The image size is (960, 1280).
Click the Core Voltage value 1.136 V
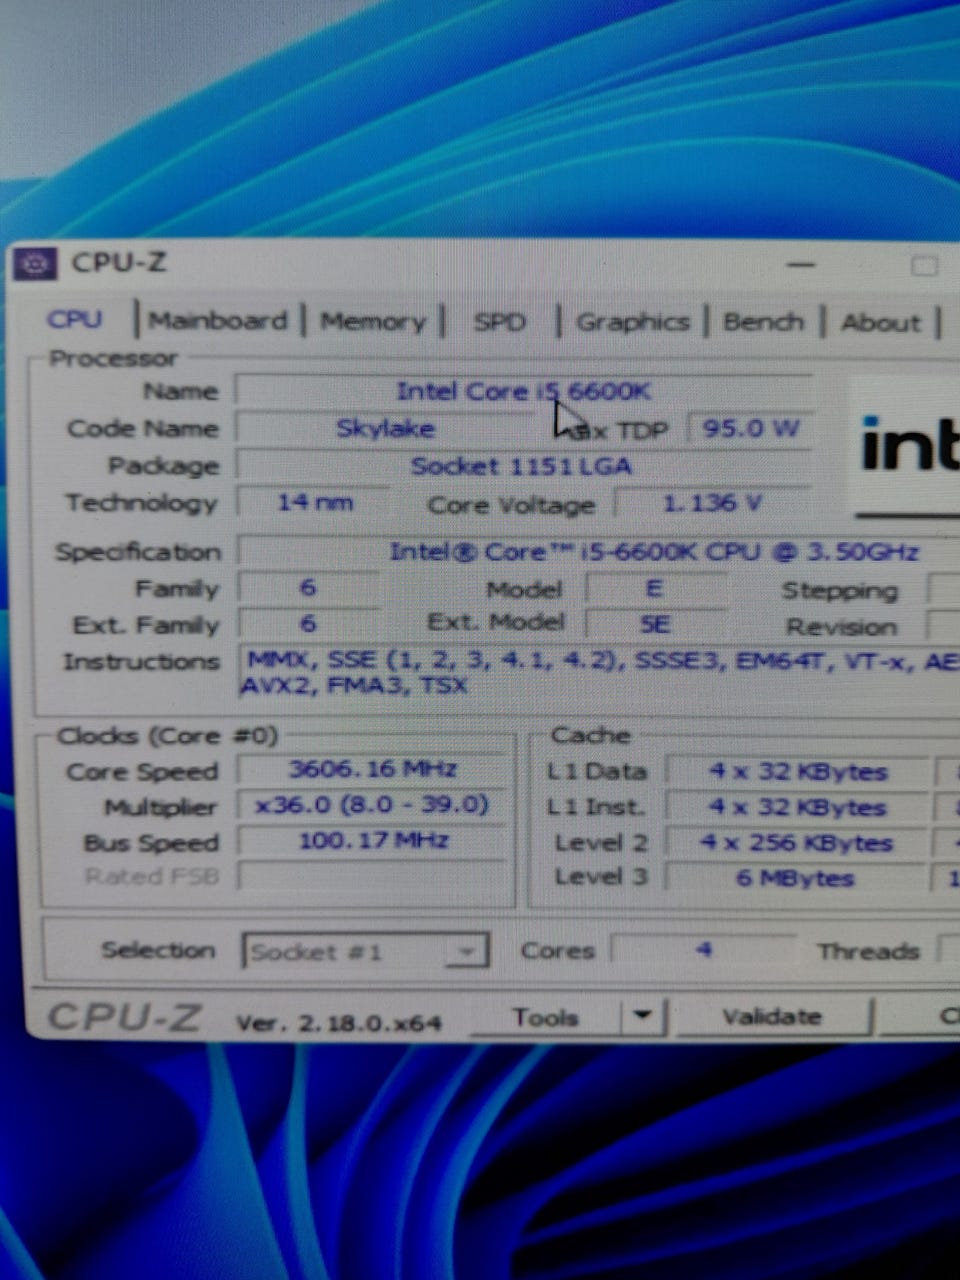tap(713, 503)
